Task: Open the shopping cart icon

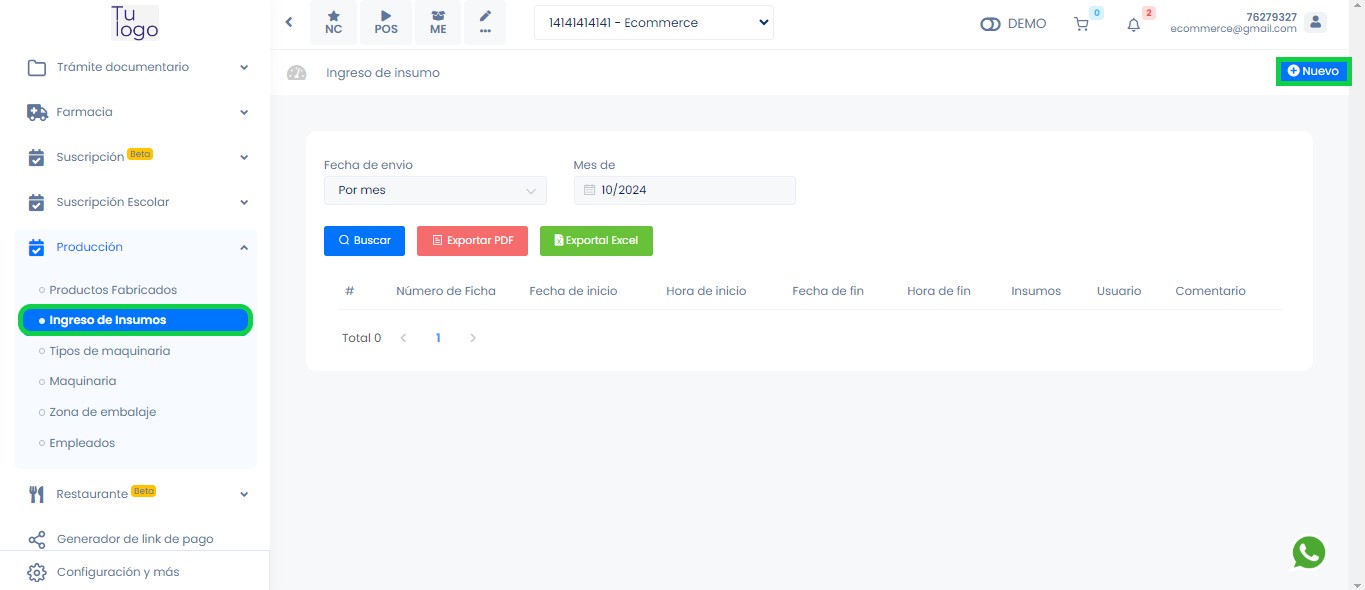Action: click(x=1081, y=24)
